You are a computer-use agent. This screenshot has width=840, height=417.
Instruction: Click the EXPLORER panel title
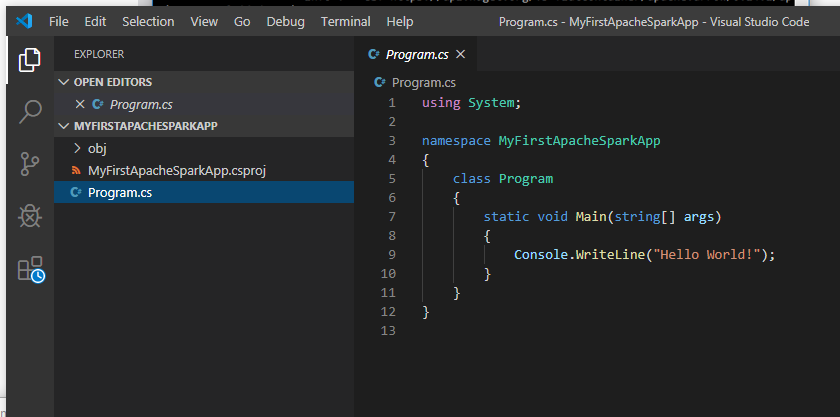tap(99, 54)
